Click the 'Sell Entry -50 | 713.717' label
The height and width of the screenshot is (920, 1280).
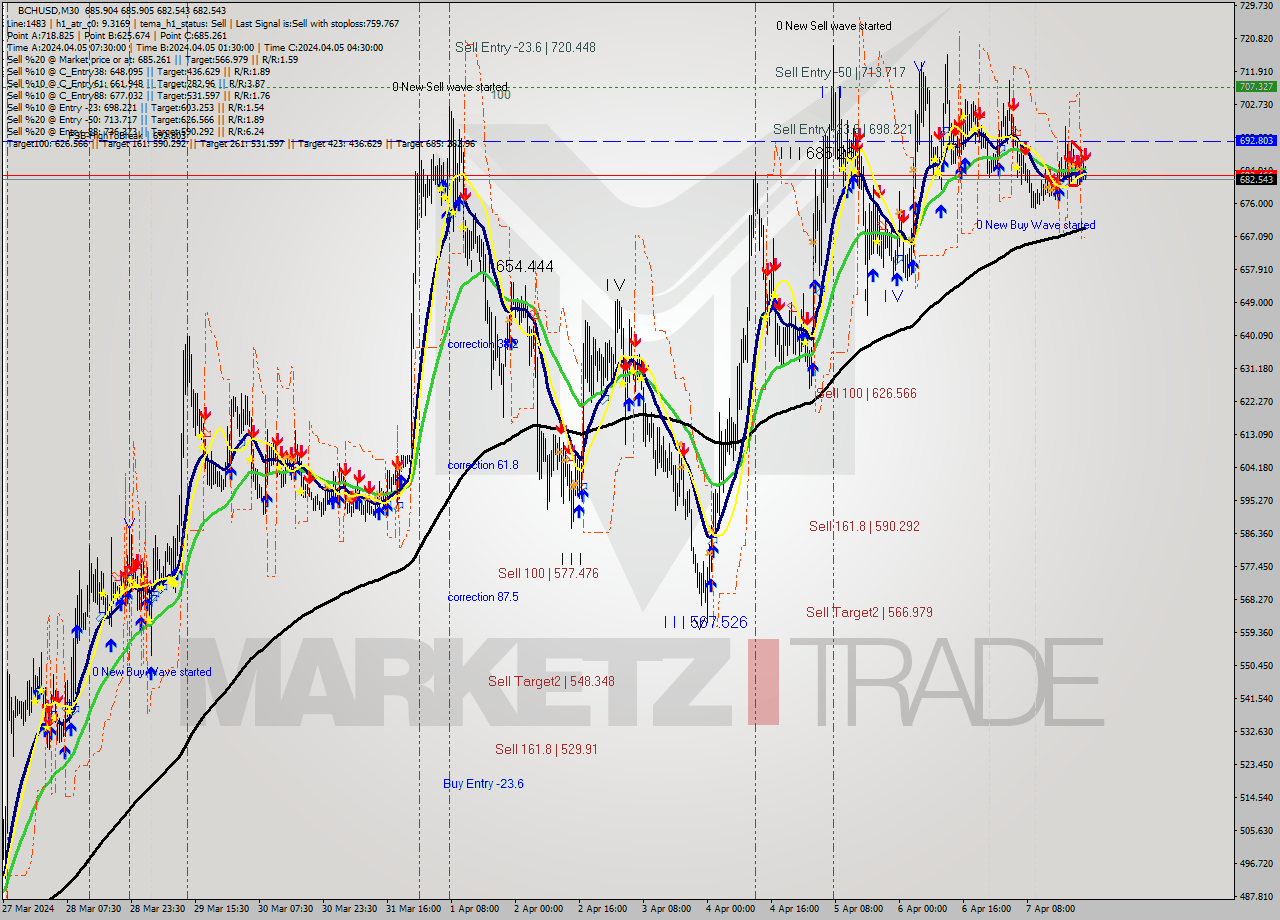840,72
